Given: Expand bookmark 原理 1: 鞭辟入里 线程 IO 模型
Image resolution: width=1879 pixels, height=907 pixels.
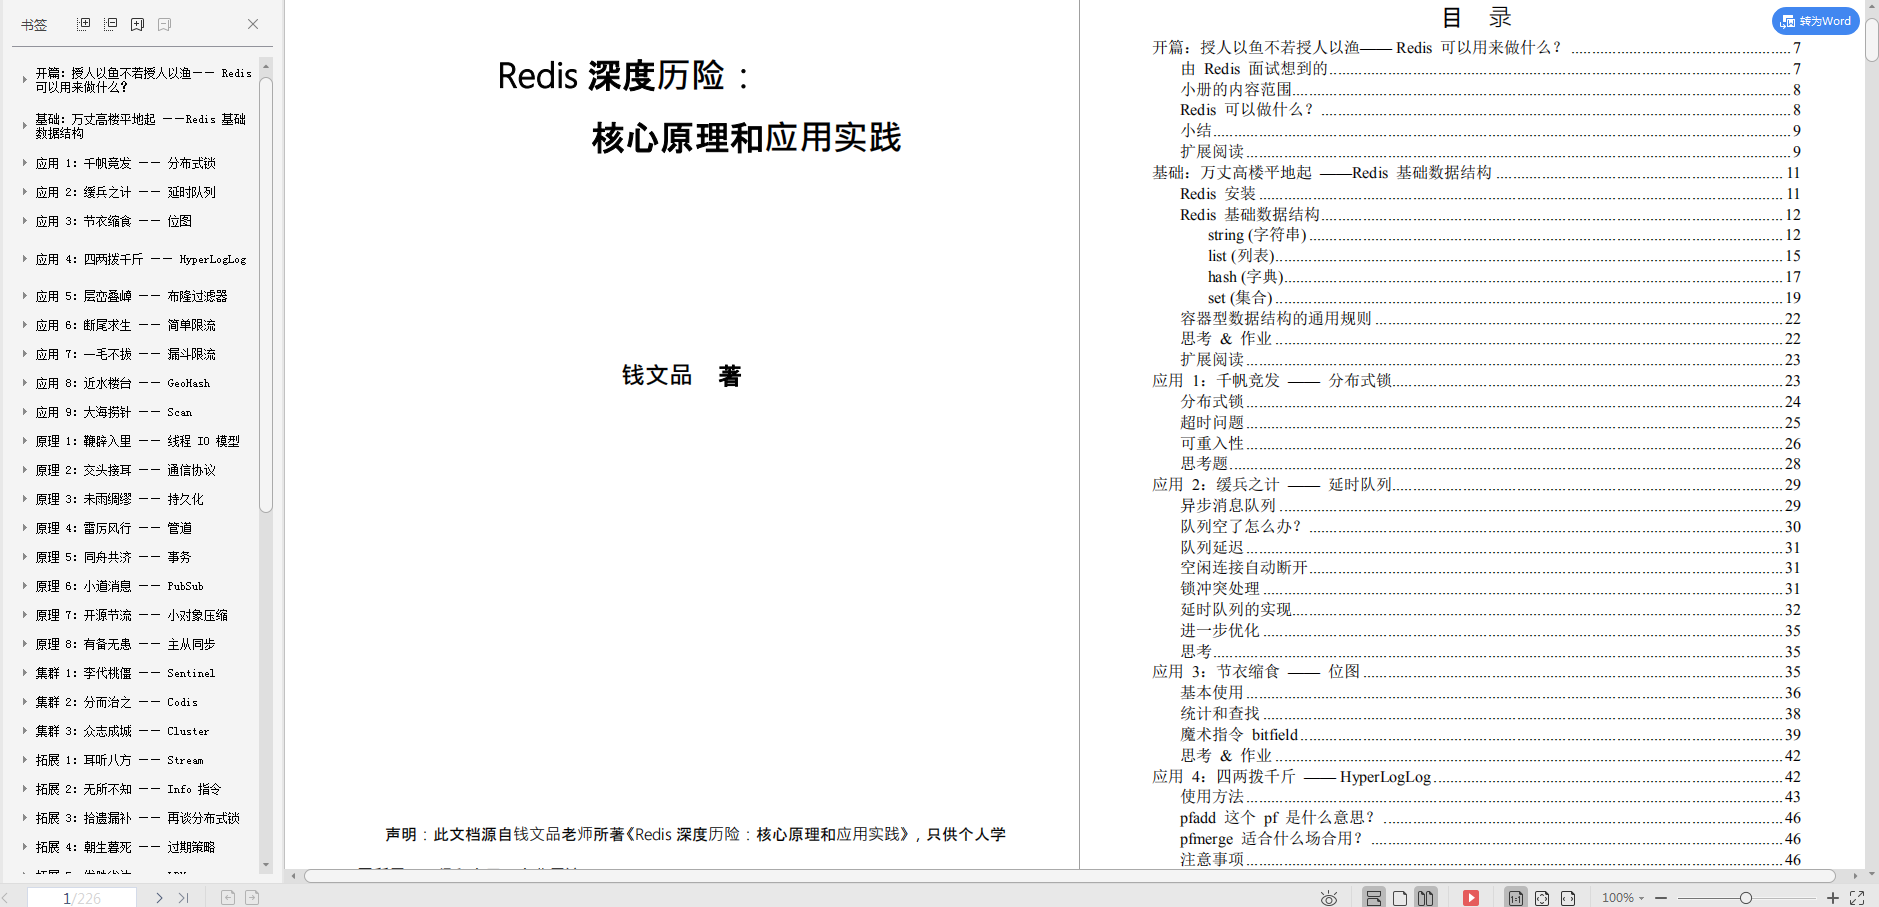Looking at the screenshot, I should (x=24, y=440).
